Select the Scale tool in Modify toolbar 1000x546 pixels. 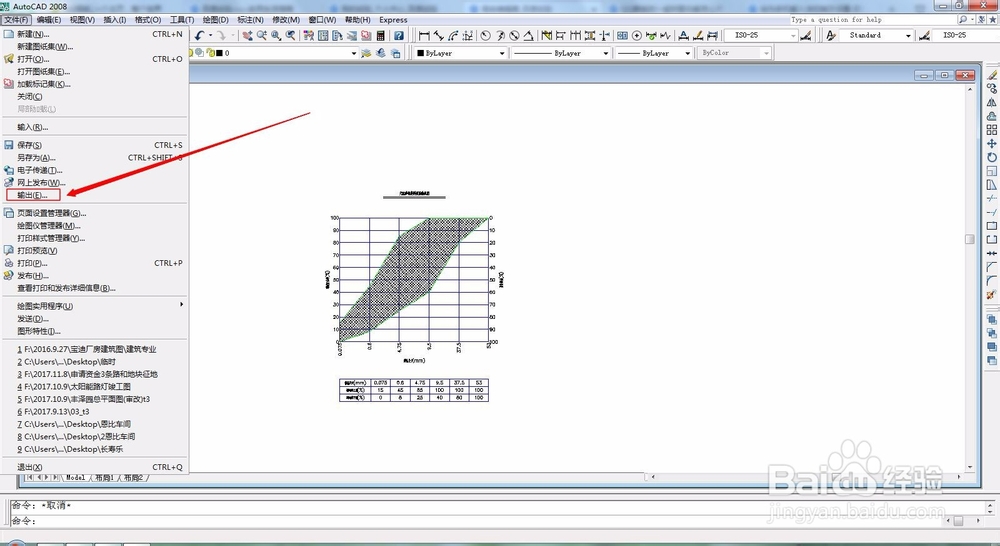click(x=992, y=171)
